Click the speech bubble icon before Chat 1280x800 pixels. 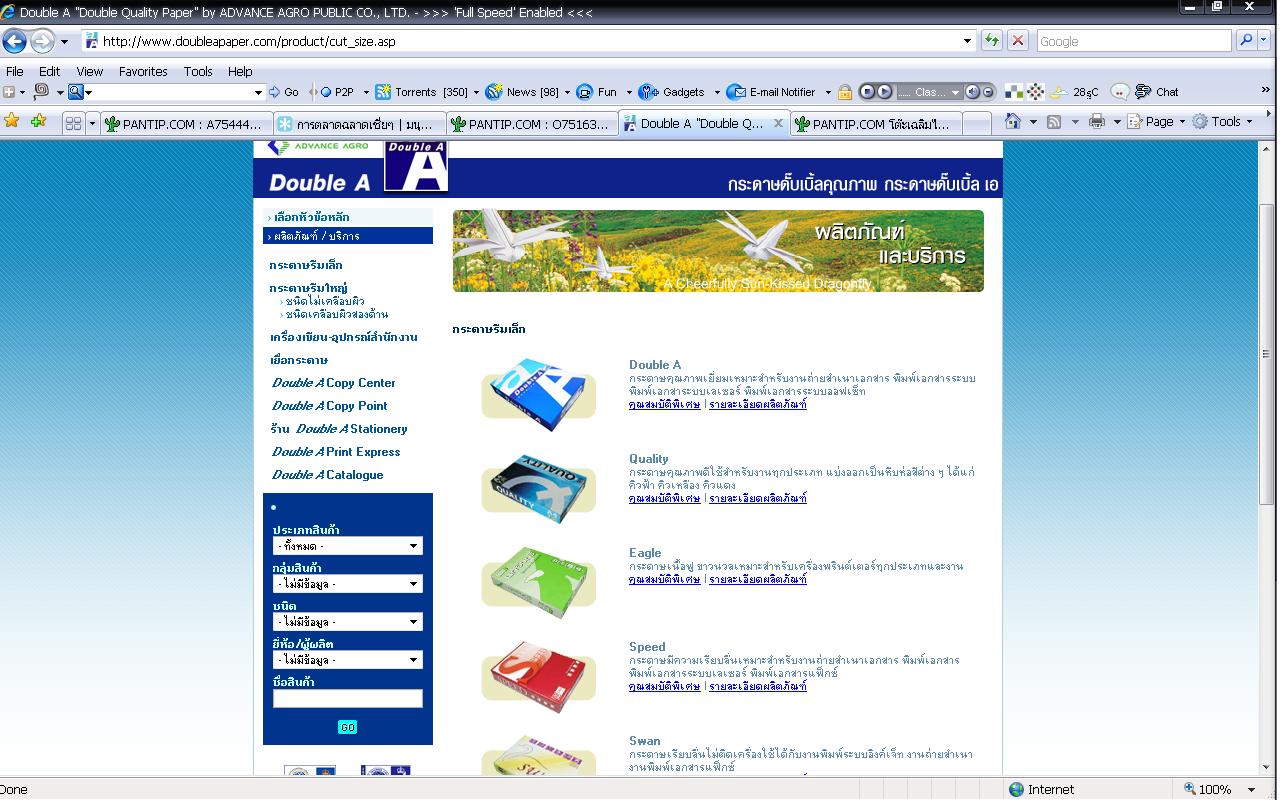click(x=1121, y=92)
